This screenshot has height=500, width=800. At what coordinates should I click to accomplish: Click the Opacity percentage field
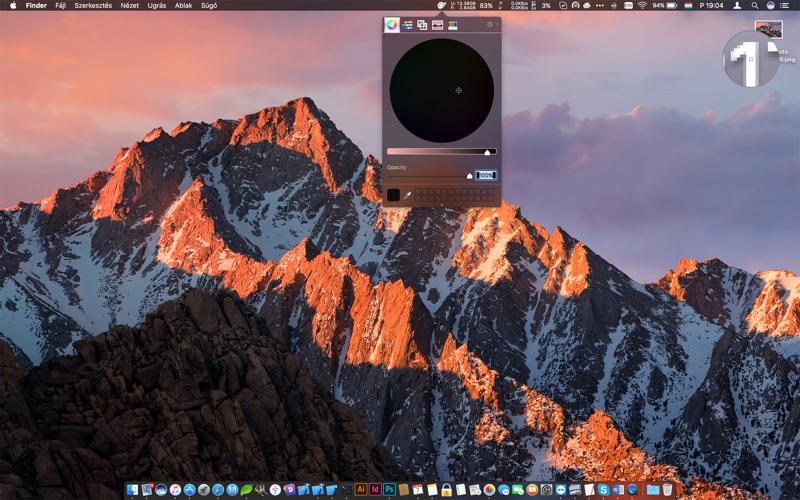pos(486,175)
